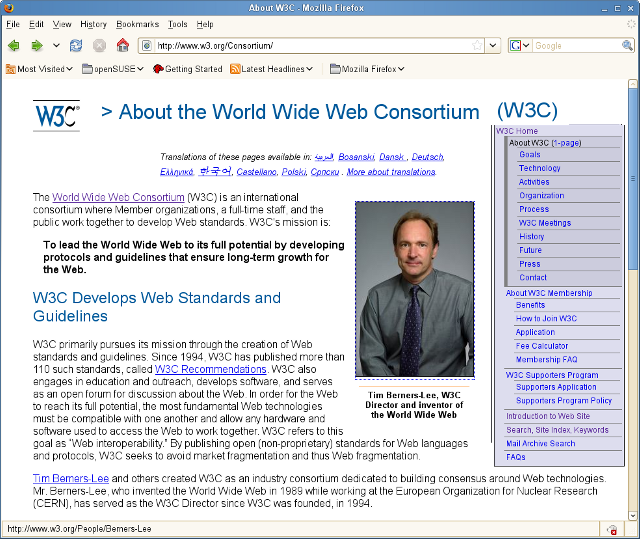640x539 pixels.
Task: Click the green Back arrow button
Action: 13,45
